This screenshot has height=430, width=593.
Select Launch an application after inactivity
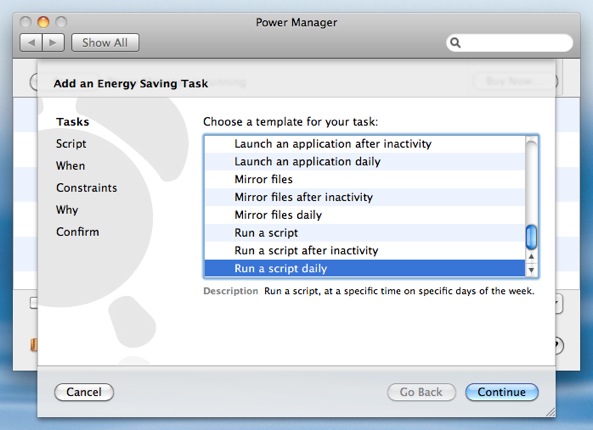(x=365, y=144)
